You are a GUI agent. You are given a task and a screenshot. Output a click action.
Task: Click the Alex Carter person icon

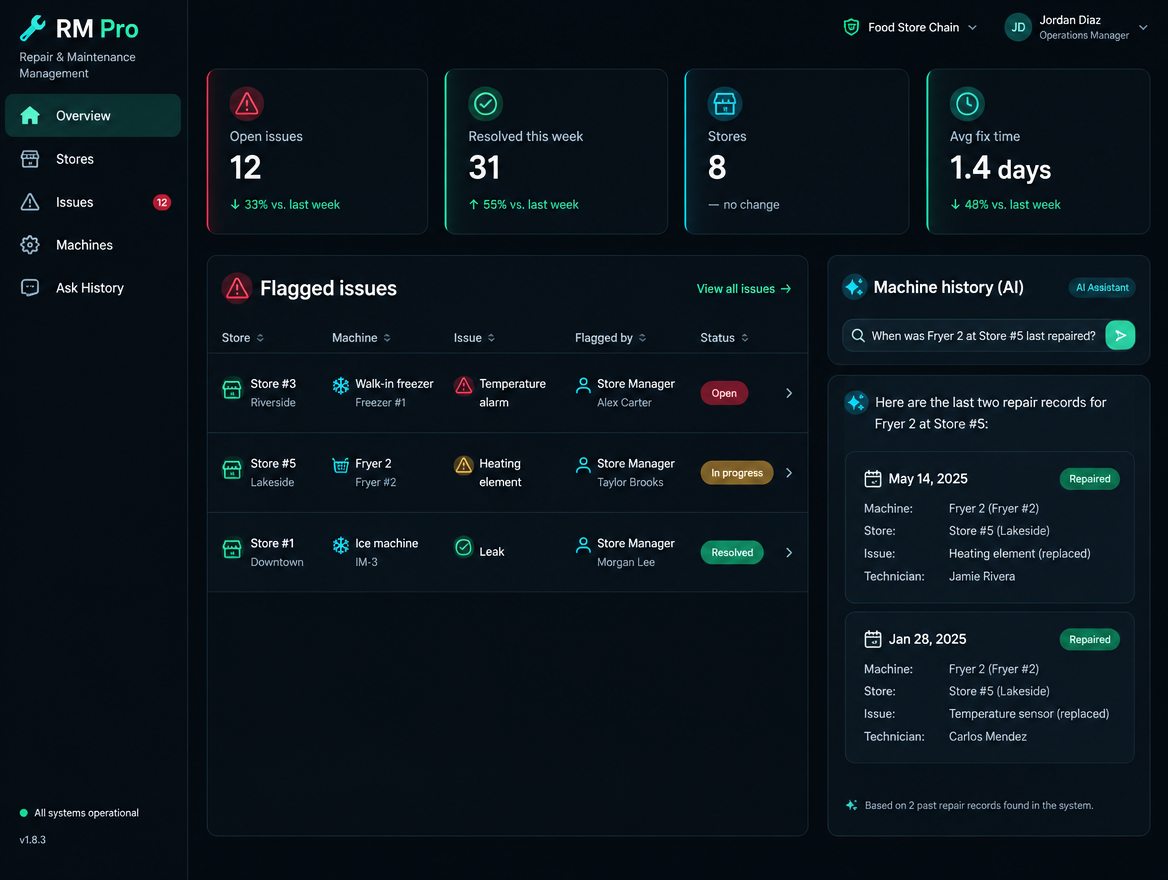pos(583,385)
